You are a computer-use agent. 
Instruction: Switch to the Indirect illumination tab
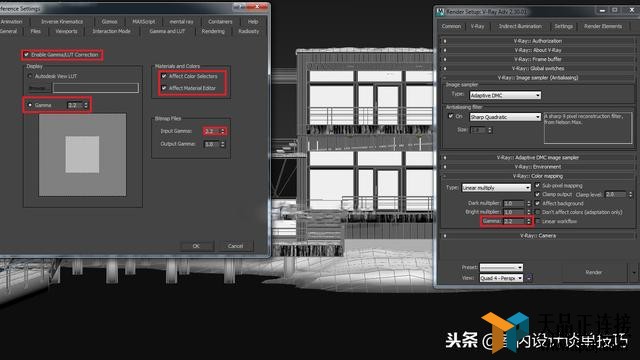pos(520,26)
